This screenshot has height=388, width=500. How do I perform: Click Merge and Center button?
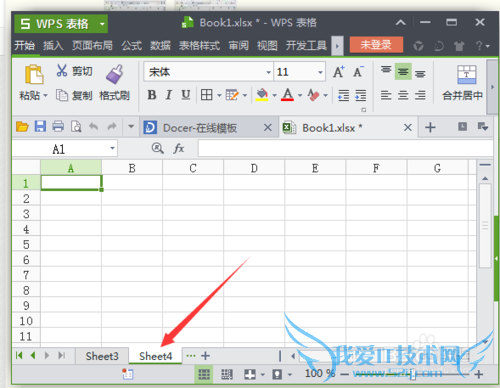[x=463, y=83]
